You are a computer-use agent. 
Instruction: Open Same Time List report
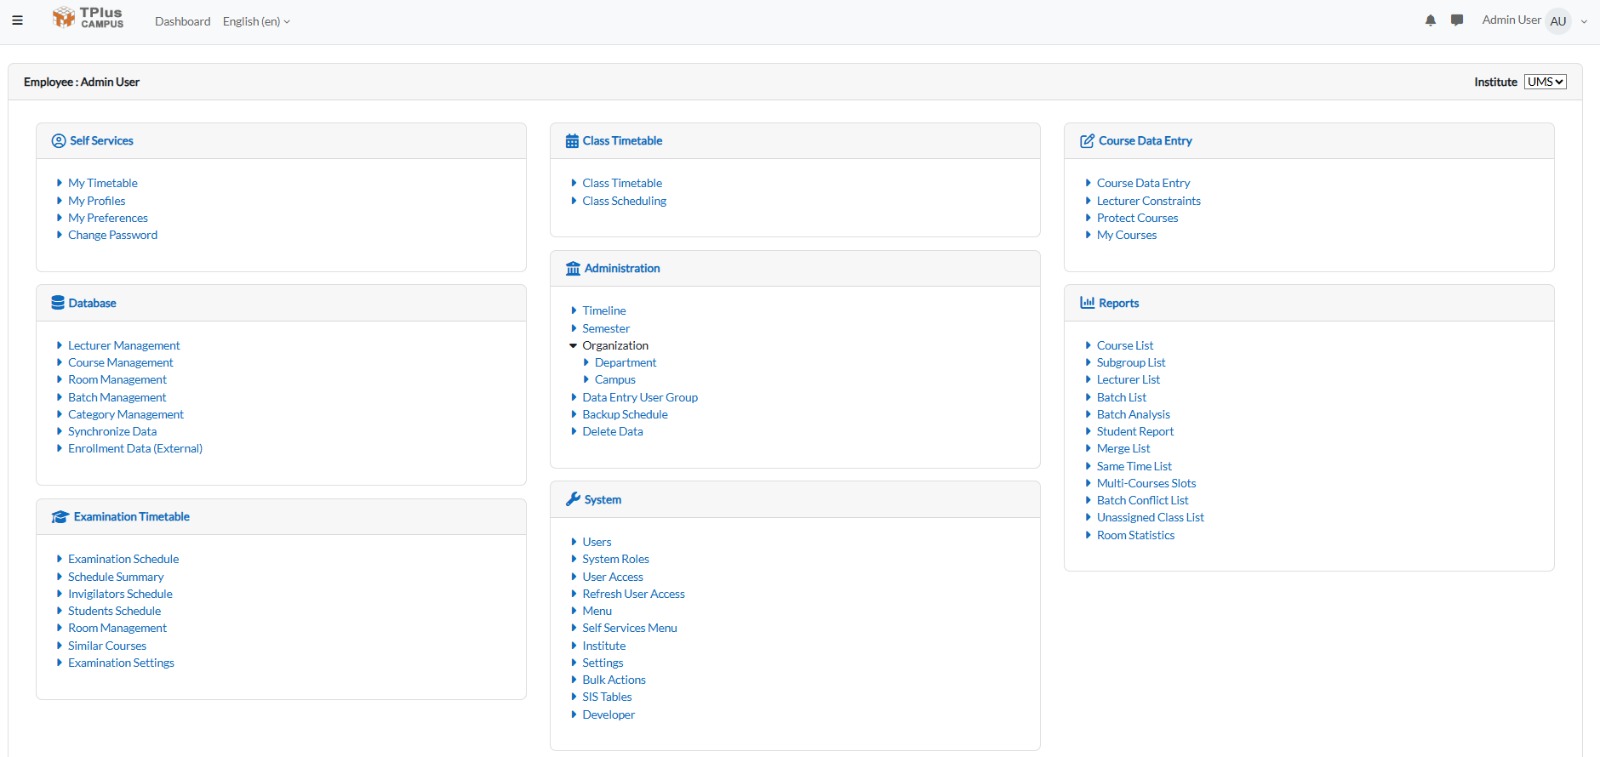pyautogui.click(x=1134, y=466)
